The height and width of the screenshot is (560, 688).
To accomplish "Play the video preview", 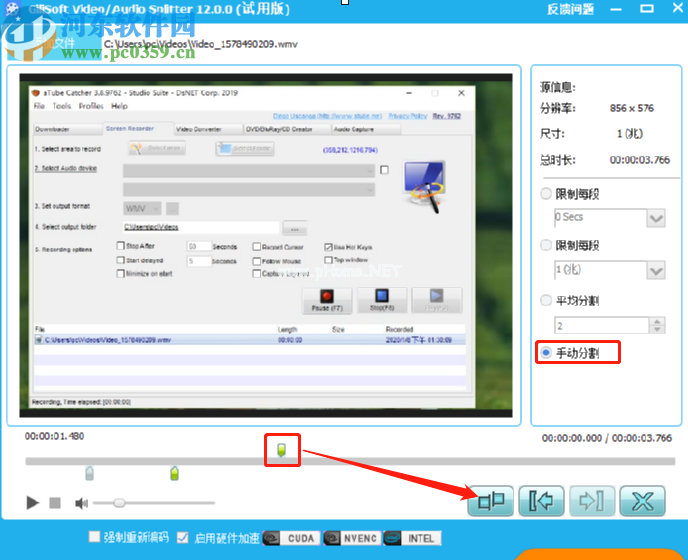I will 32,503.
